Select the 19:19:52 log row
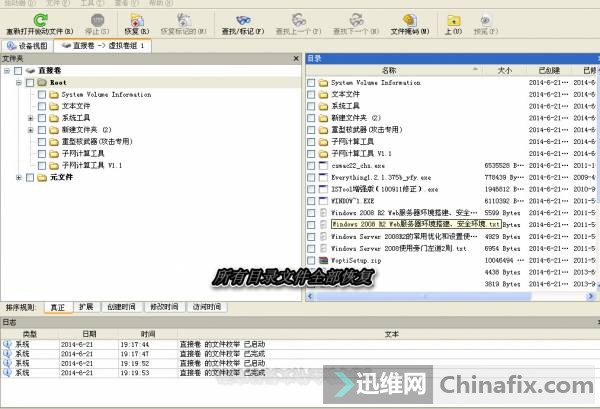This screenshot has height=409, width=600. point(300,363)
